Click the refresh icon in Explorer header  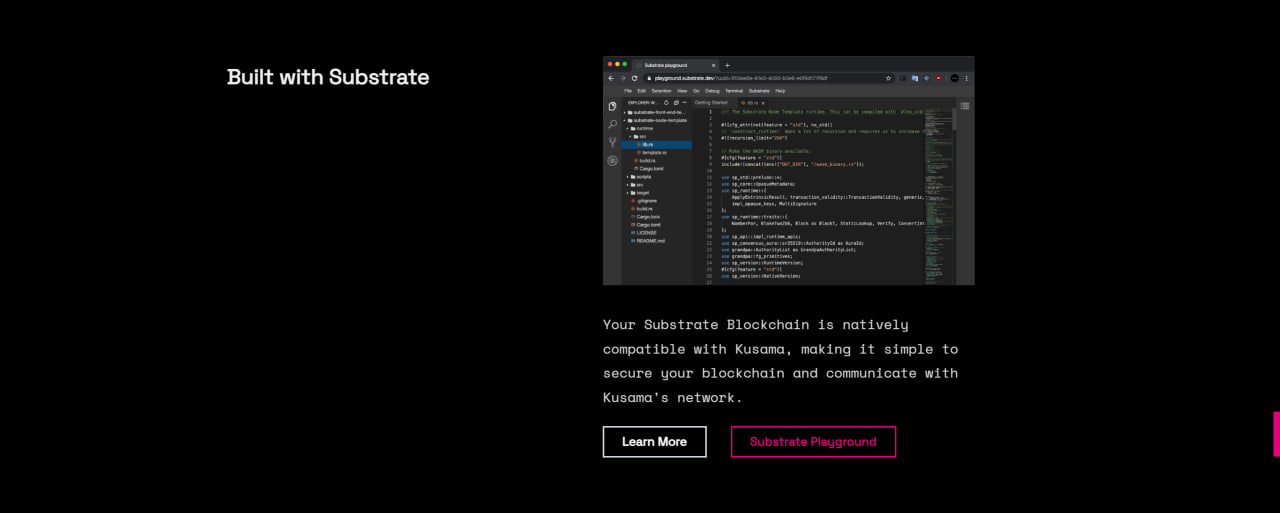pyautogui.click(x=666, y=102)
